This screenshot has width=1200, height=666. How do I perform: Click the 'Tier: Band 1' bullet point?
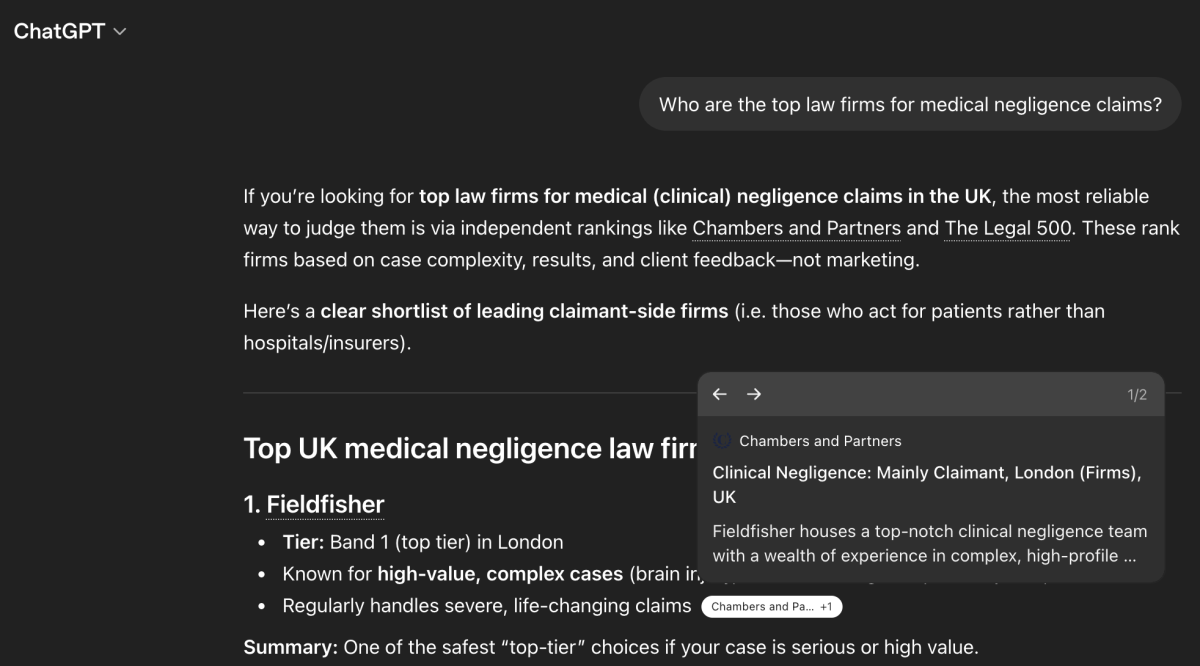click(422, 542)
